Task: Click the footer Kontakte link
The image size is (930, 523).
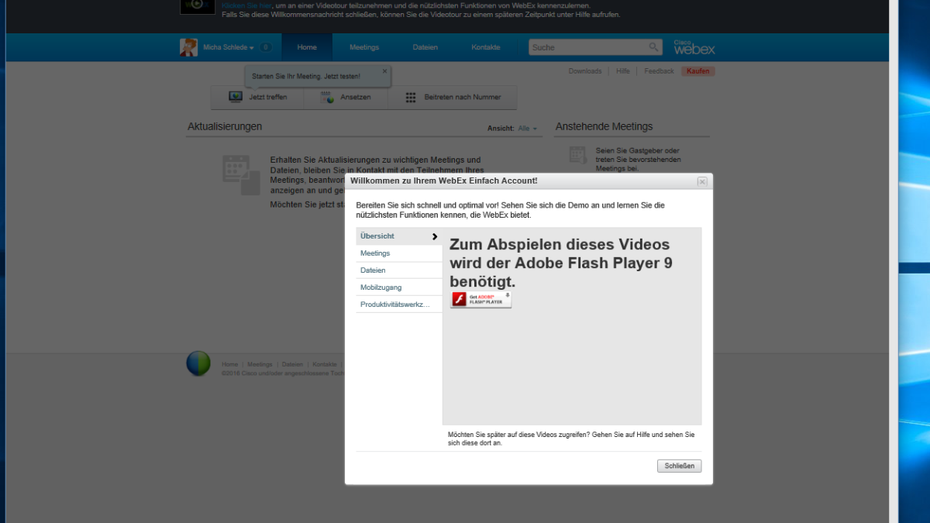Action: (324, 365)
